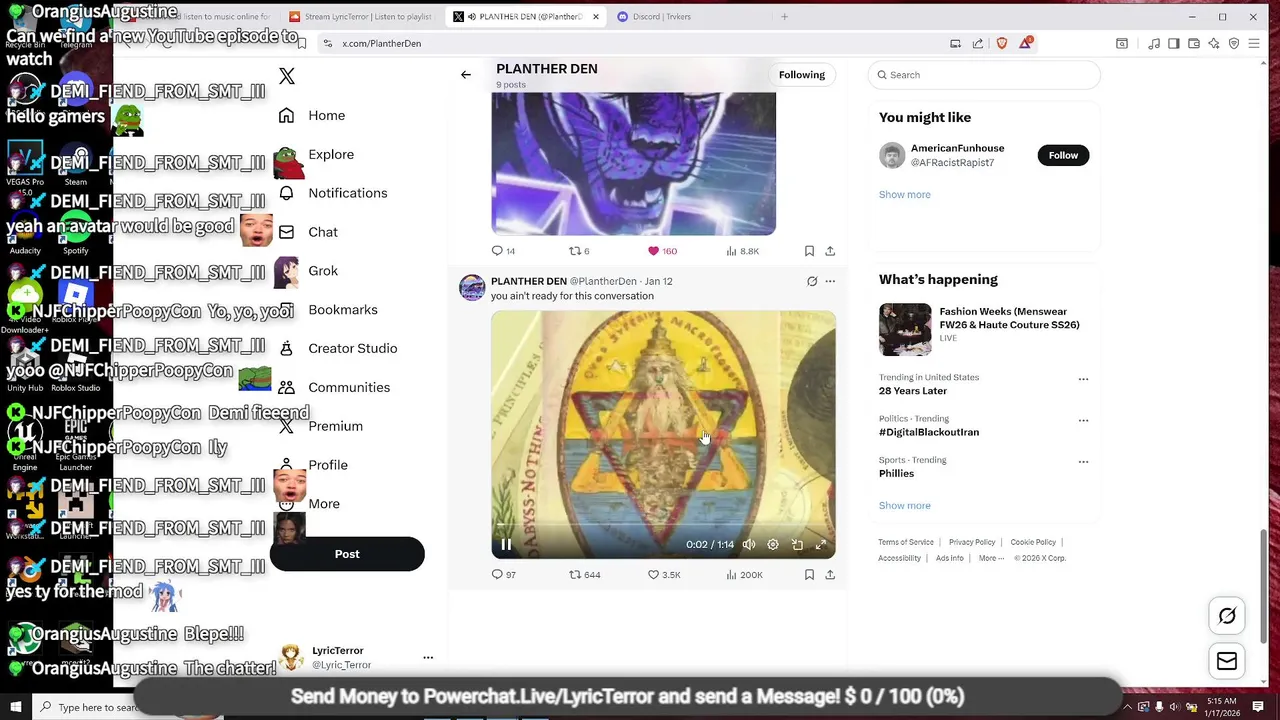The width and height of the screenshot is (1280, 720).
Task: Focus the X Search field
Action: coord(984,75)
